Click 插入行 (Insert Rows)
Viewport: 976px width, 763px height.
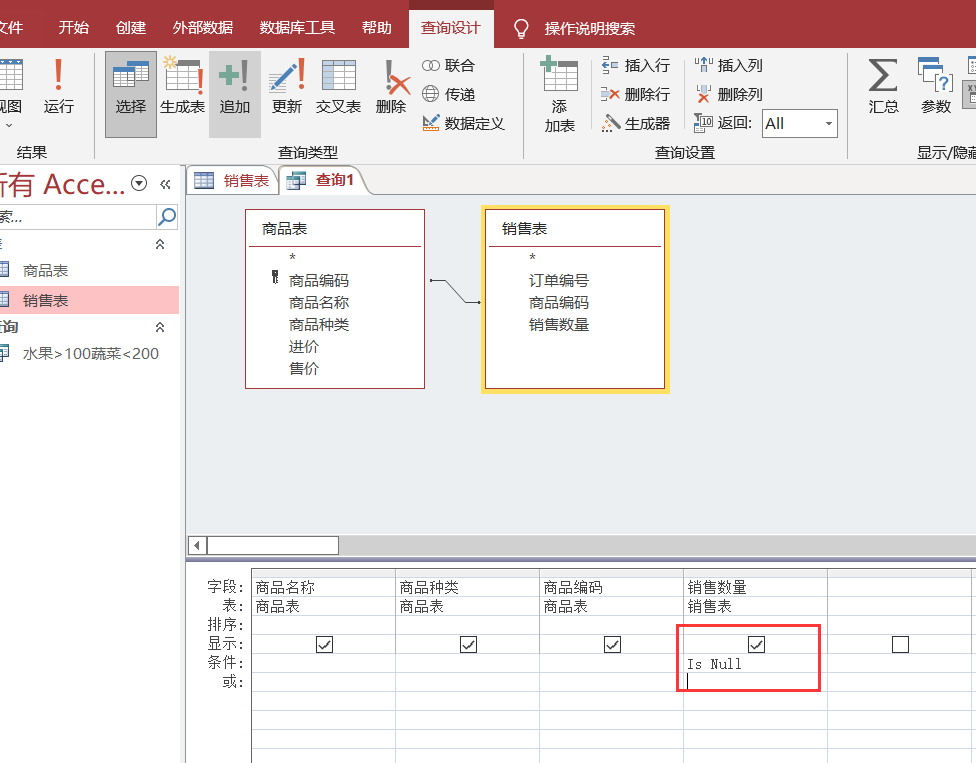635,65
